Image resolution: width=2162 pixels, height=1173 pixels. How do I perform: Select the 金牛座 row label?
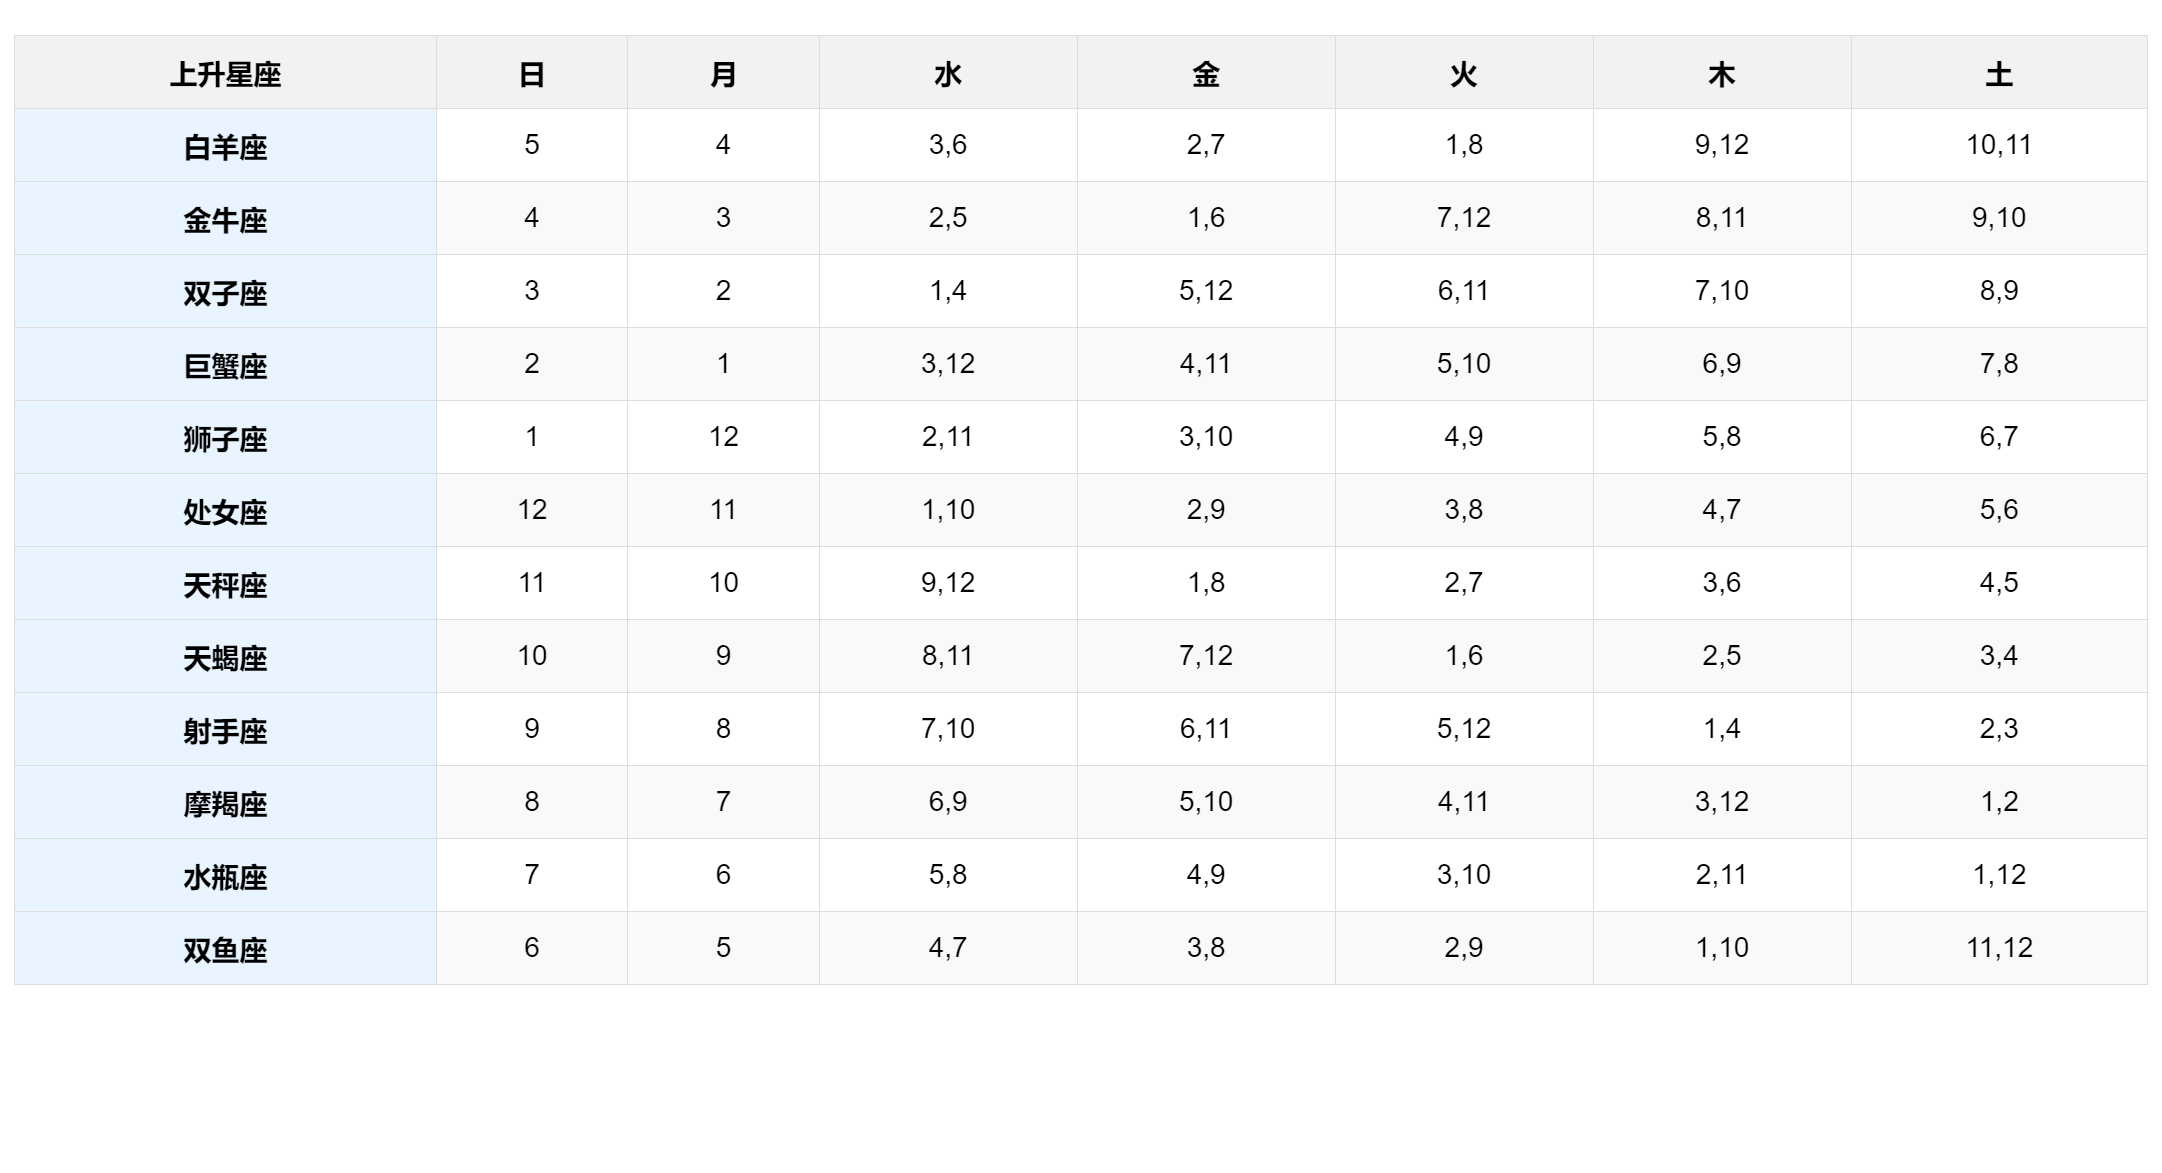click(225, 219)
